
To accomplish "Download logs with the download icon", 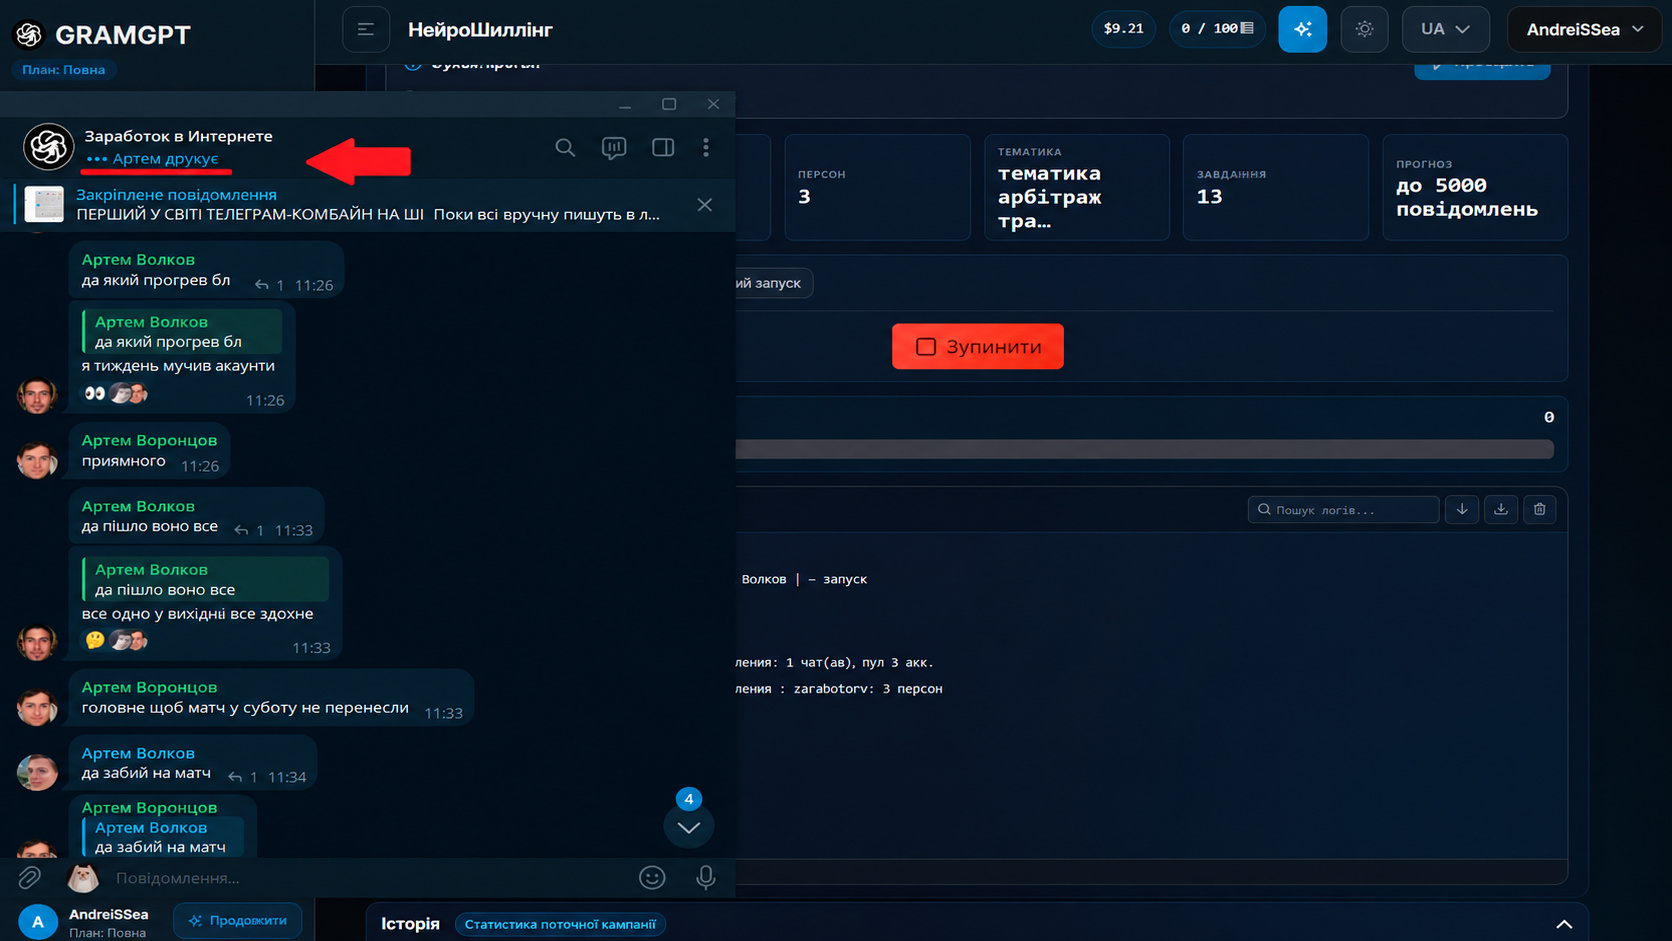I will pos(1501,509).
